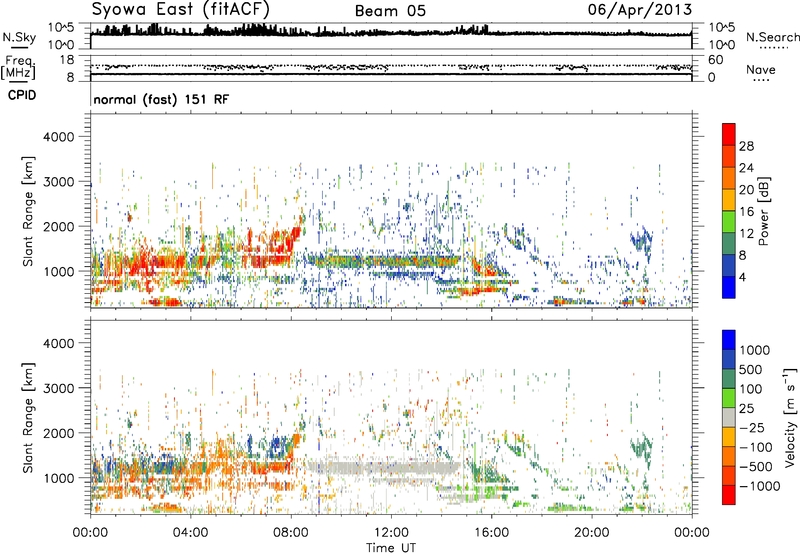This screenshot has height=554, width=800.
Task: Pick the blue top segment of Velocity colorbar
Action: [729, 340]
